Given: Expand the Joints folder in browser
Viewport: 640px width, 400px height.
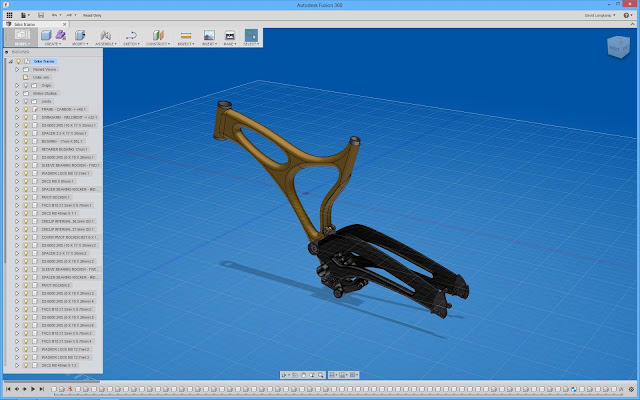Looking at the screenshot, I should [17, 101].
